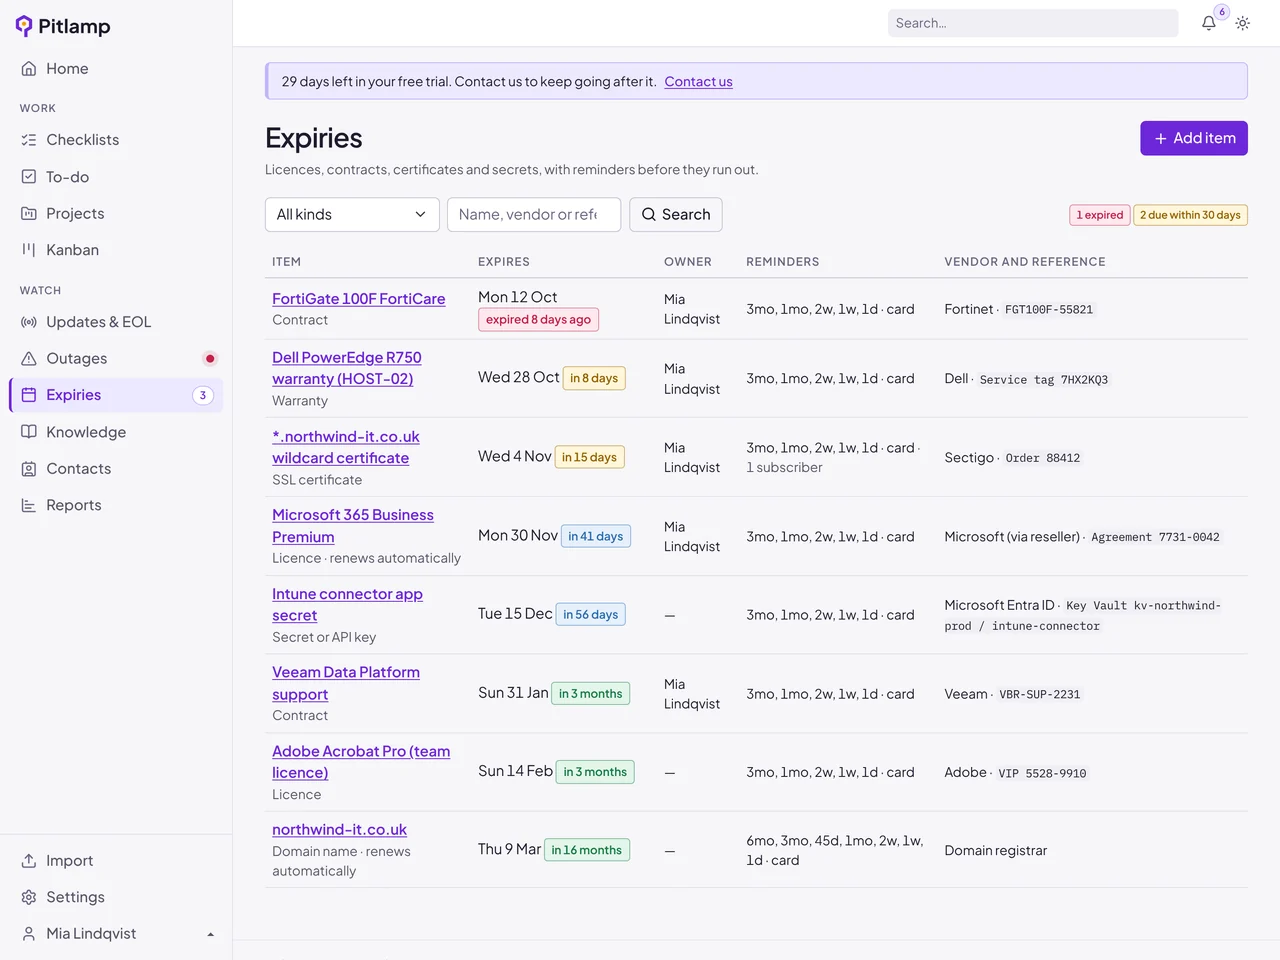Open Veeam Data Platform support item
This screenshot has height=960, width=1280.
click(x=346, y=683)
